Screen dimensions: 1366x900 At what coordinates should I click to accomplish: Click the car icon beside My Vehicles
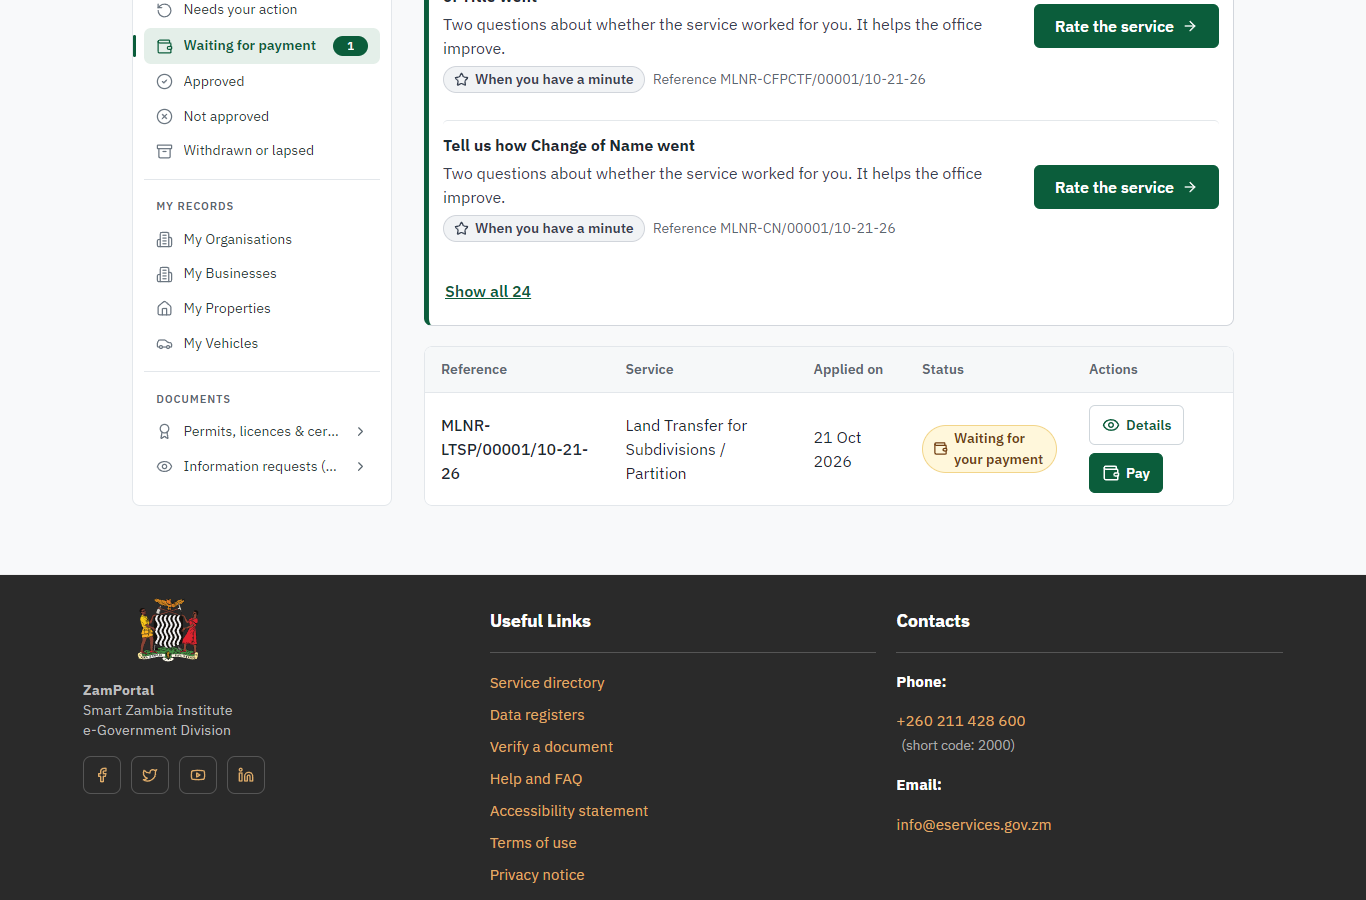[x=165, y=344]
